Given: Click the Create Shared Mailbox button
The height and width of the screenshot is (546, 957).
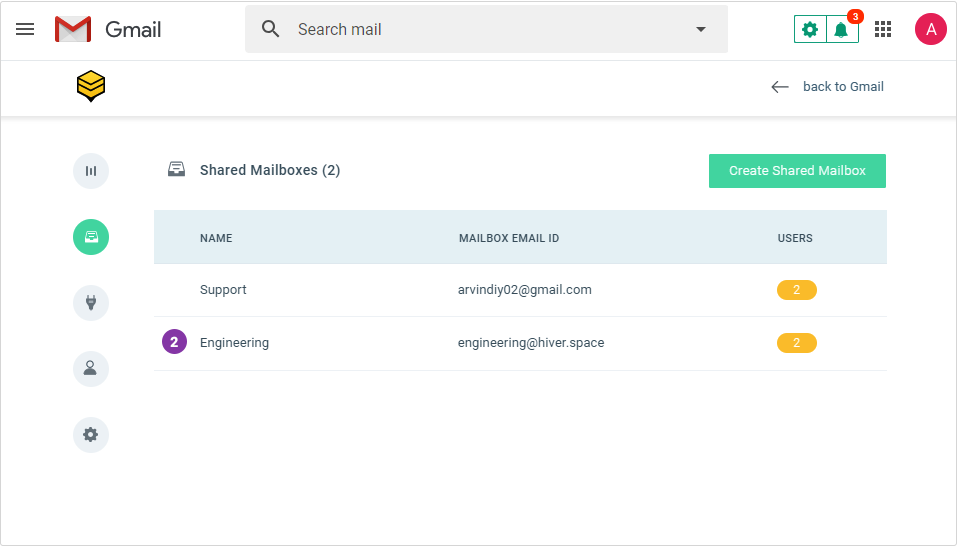Looking at the screenshot, I should click(x=797, y=171).
